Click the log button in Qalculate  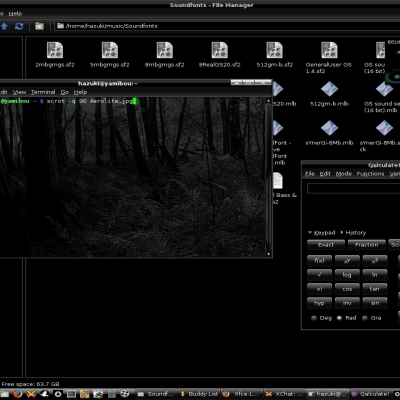coord(347,275)
